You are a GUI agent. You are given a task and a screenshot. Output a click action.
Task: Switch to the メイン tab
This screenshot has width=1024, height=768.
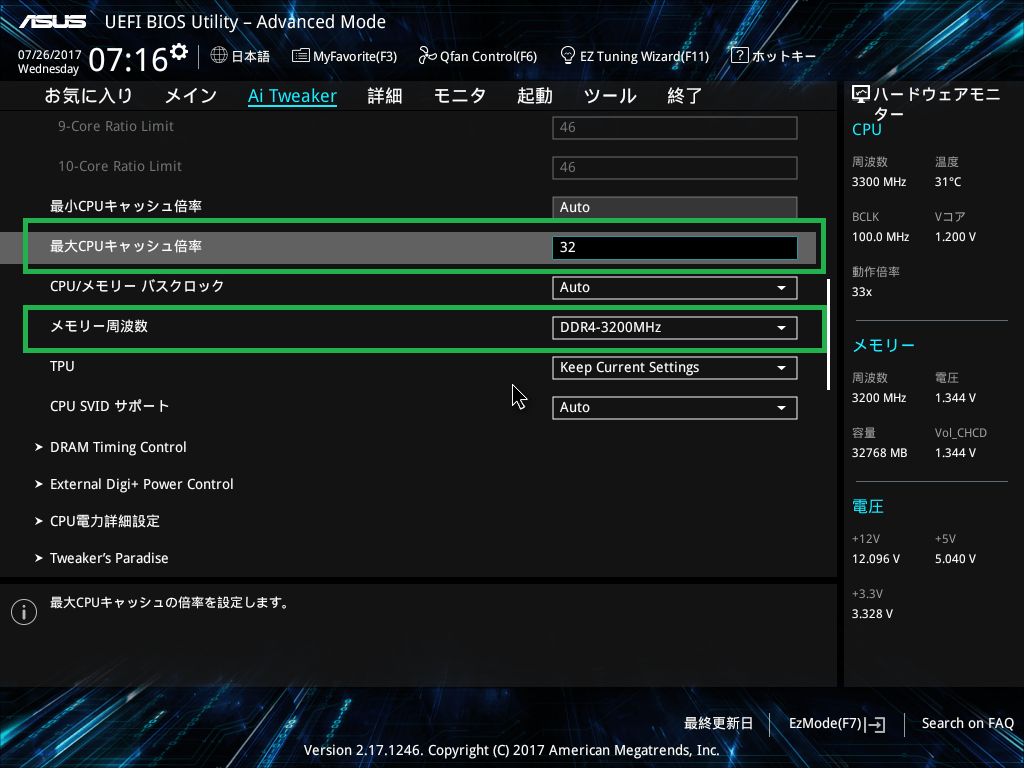[191, 96]
